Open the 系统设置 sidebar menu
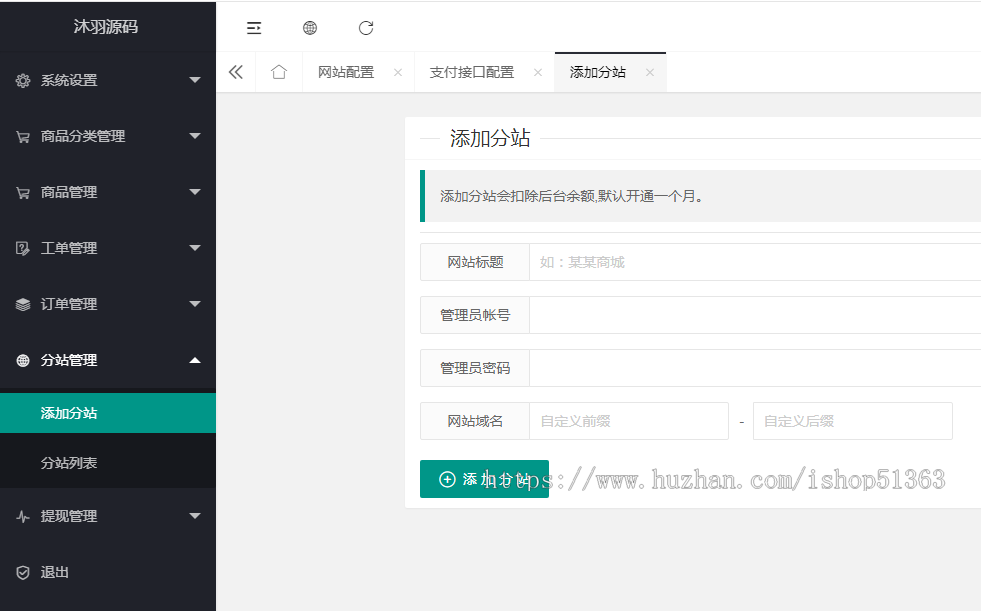981x611 pixels. (x=108, y=80)
